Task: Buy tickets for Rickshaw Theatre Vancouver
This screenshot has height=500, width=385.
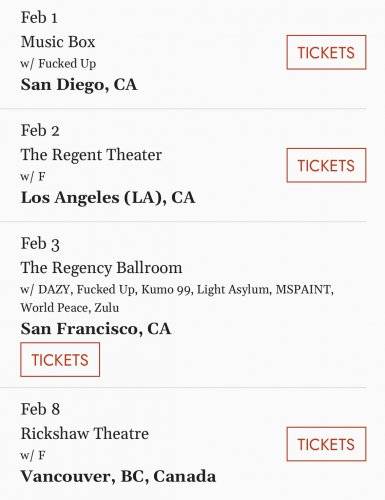Action: [x=326, y=444]
